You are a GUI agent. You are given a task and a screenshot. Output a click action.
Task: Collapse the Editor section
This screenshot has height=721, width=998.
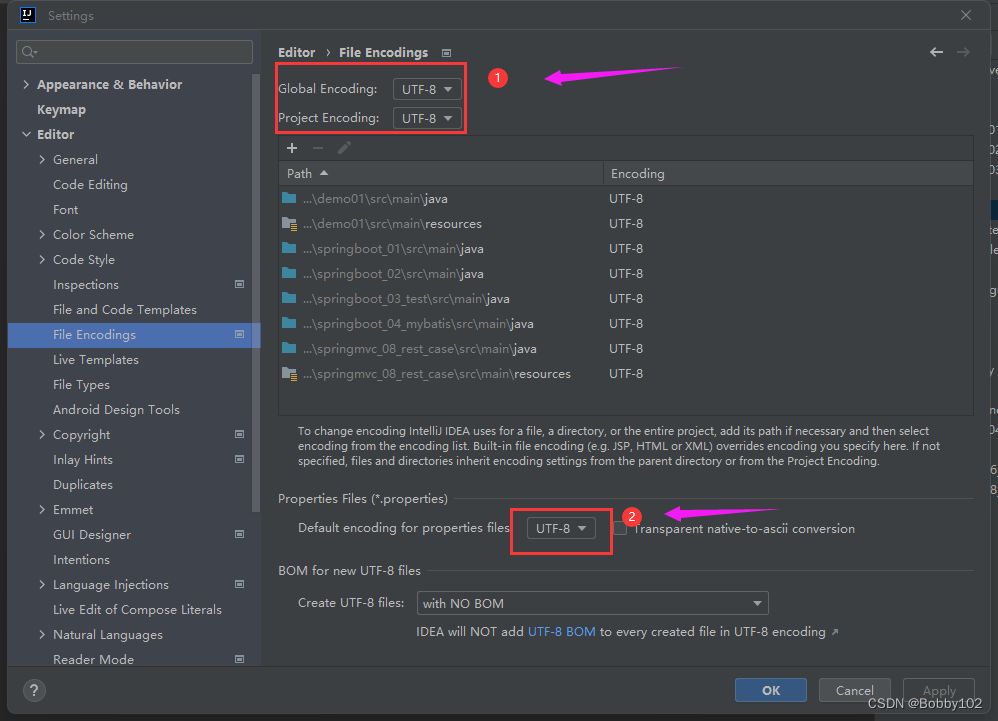26,134
